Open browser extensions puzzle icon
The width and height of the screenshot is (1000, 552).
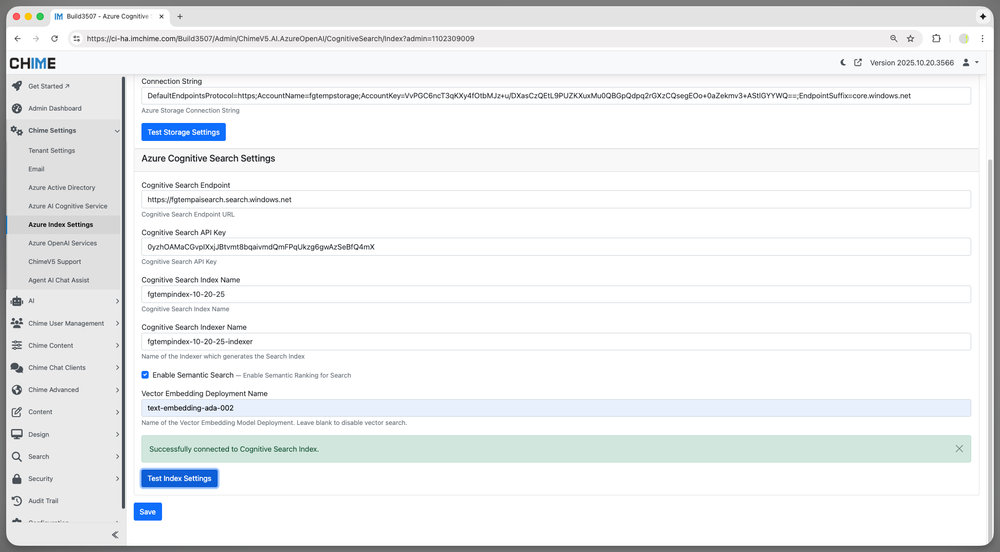(x=936, y=38)
